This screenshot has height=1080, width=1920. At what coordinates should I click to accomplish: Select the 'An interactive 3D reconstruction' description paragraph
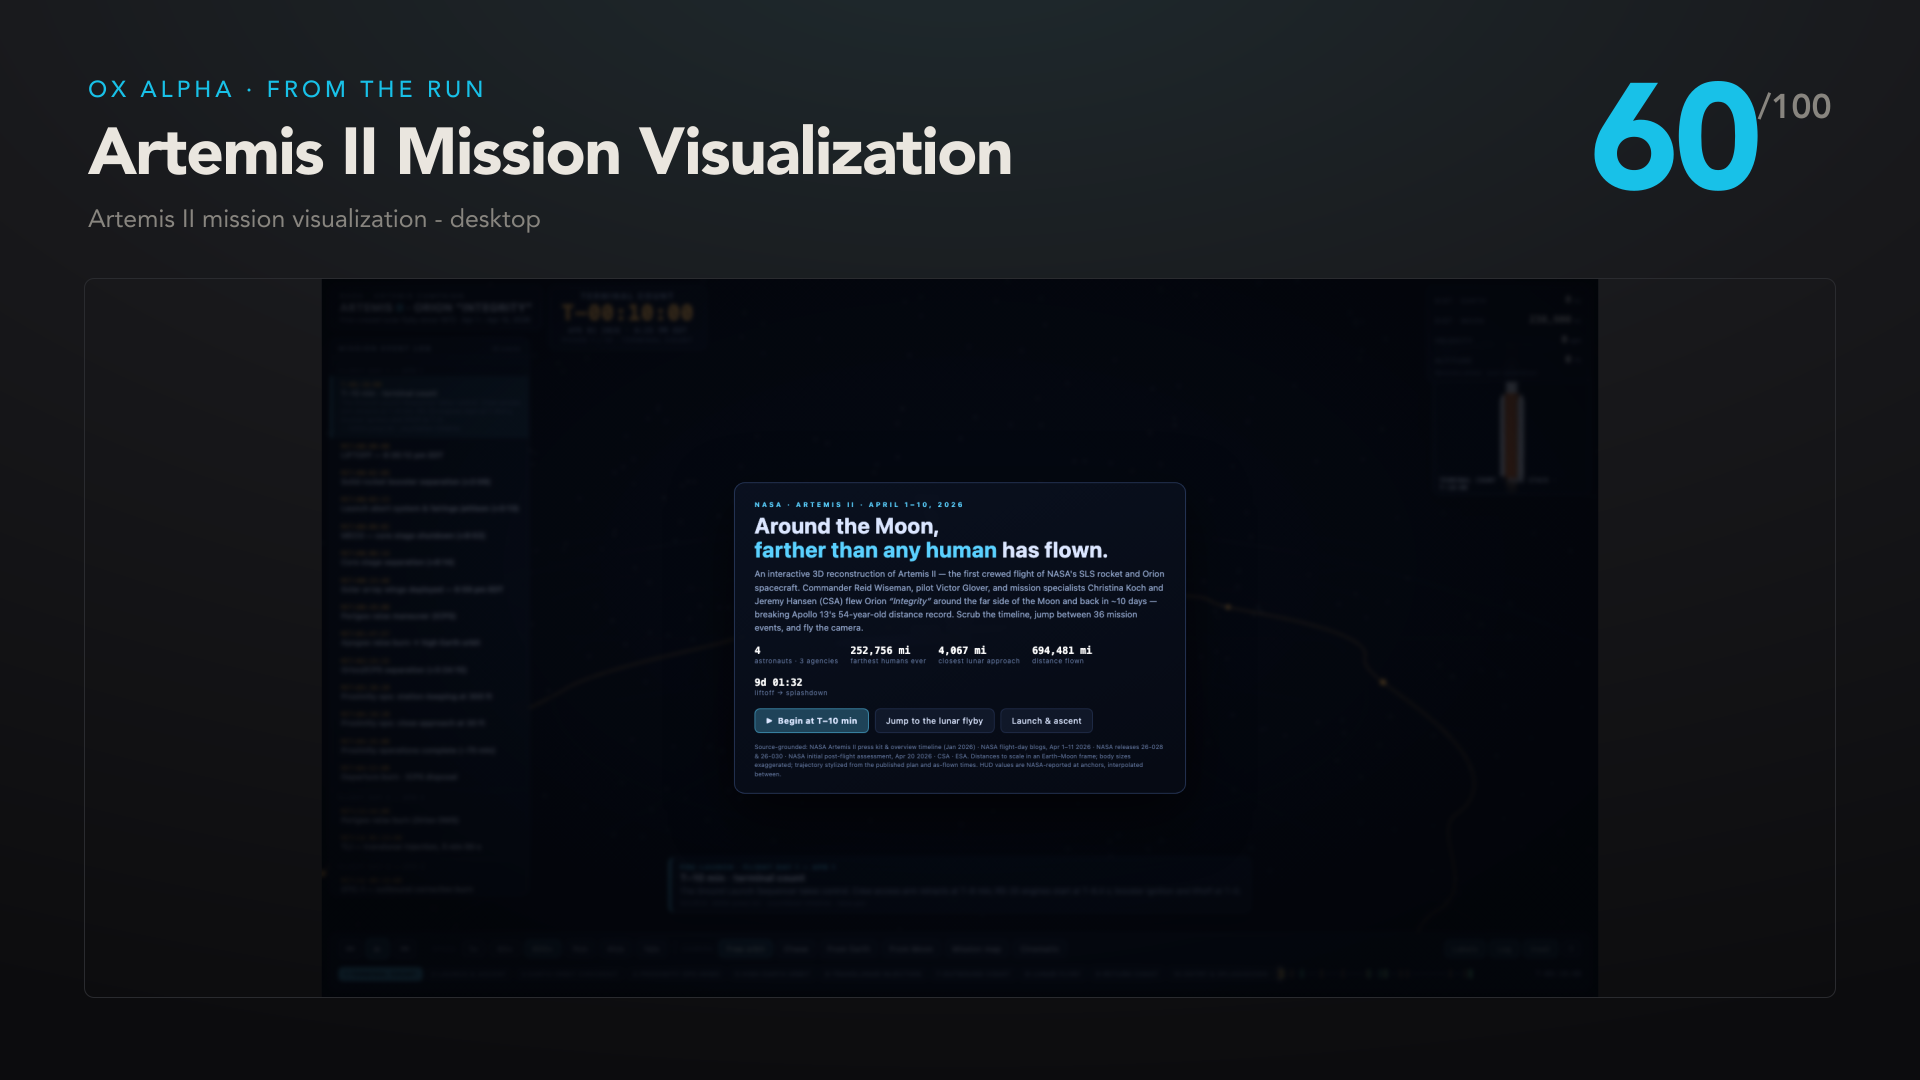pyautogui.click(x=959, y=601)
